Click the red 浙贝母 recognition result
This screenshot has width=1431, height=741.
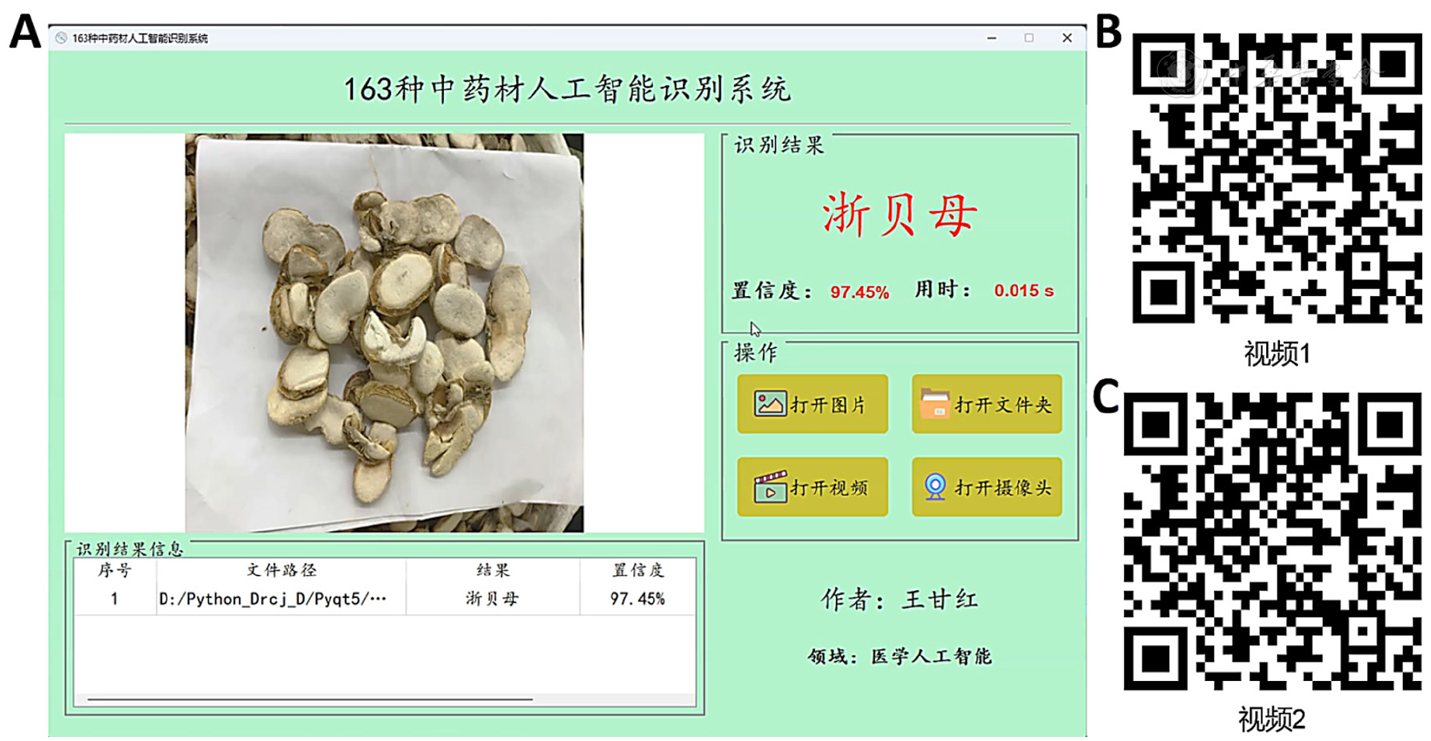pyautogui.click(x=899, y=214)
